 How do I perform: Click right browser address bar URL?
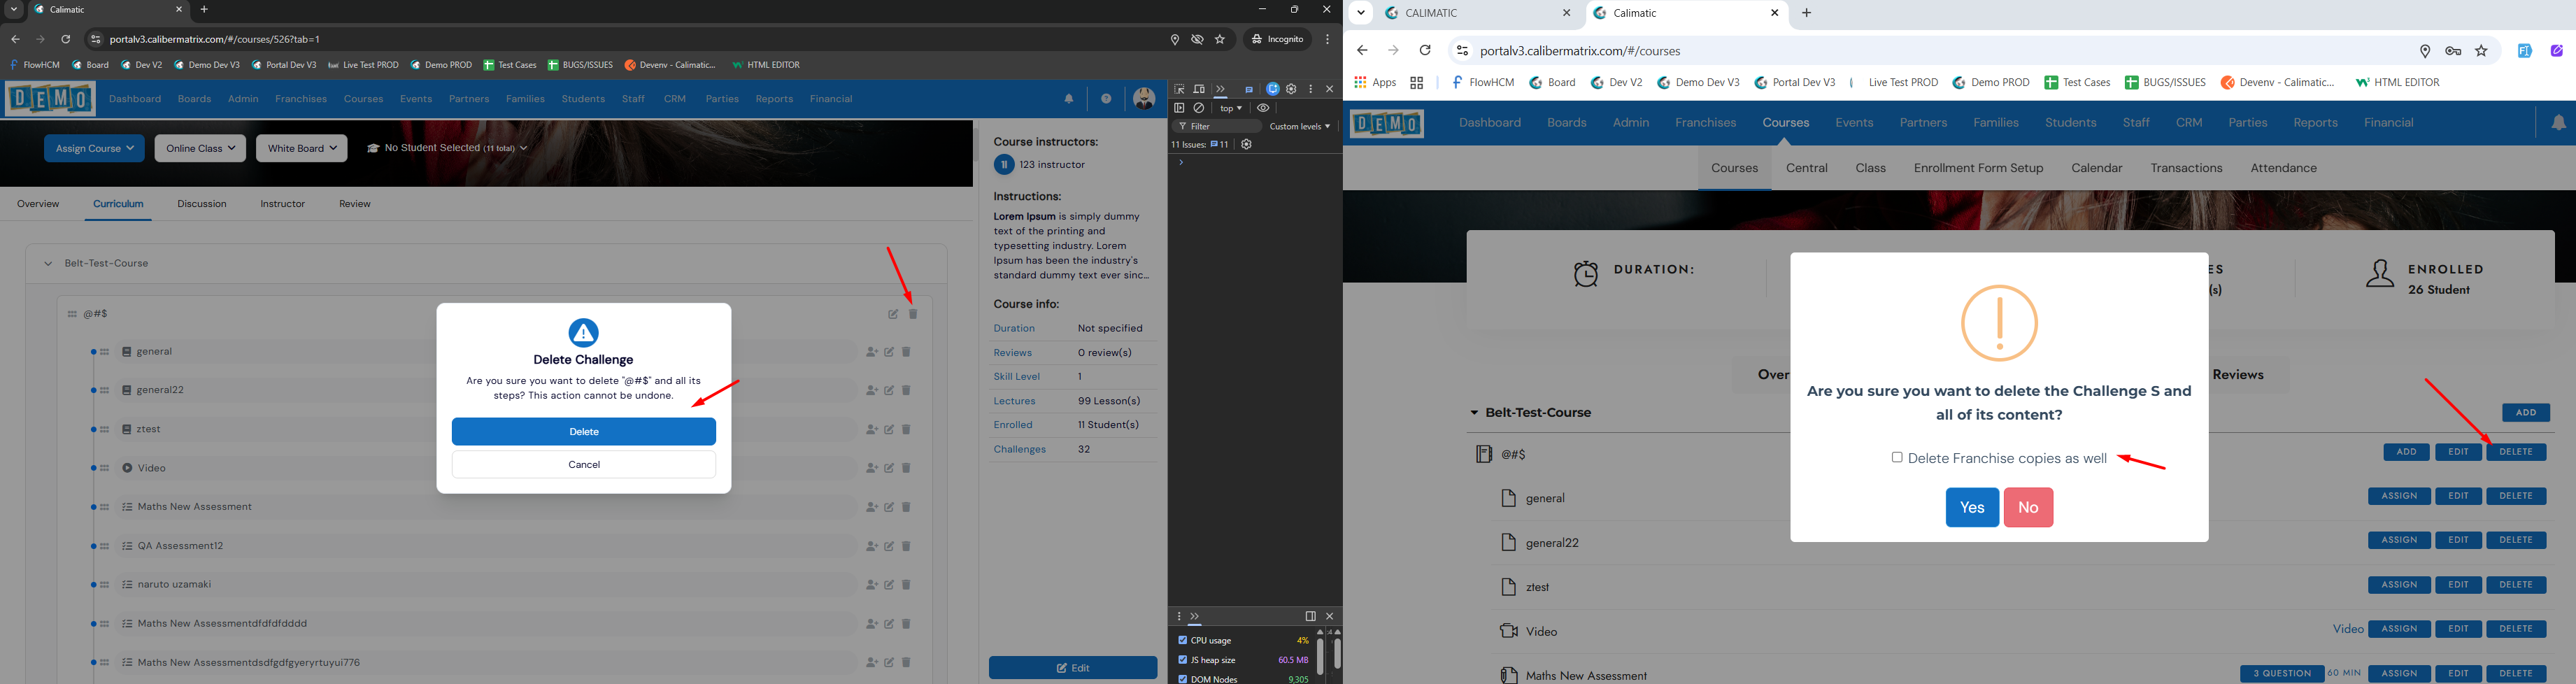click(1580, 51)
